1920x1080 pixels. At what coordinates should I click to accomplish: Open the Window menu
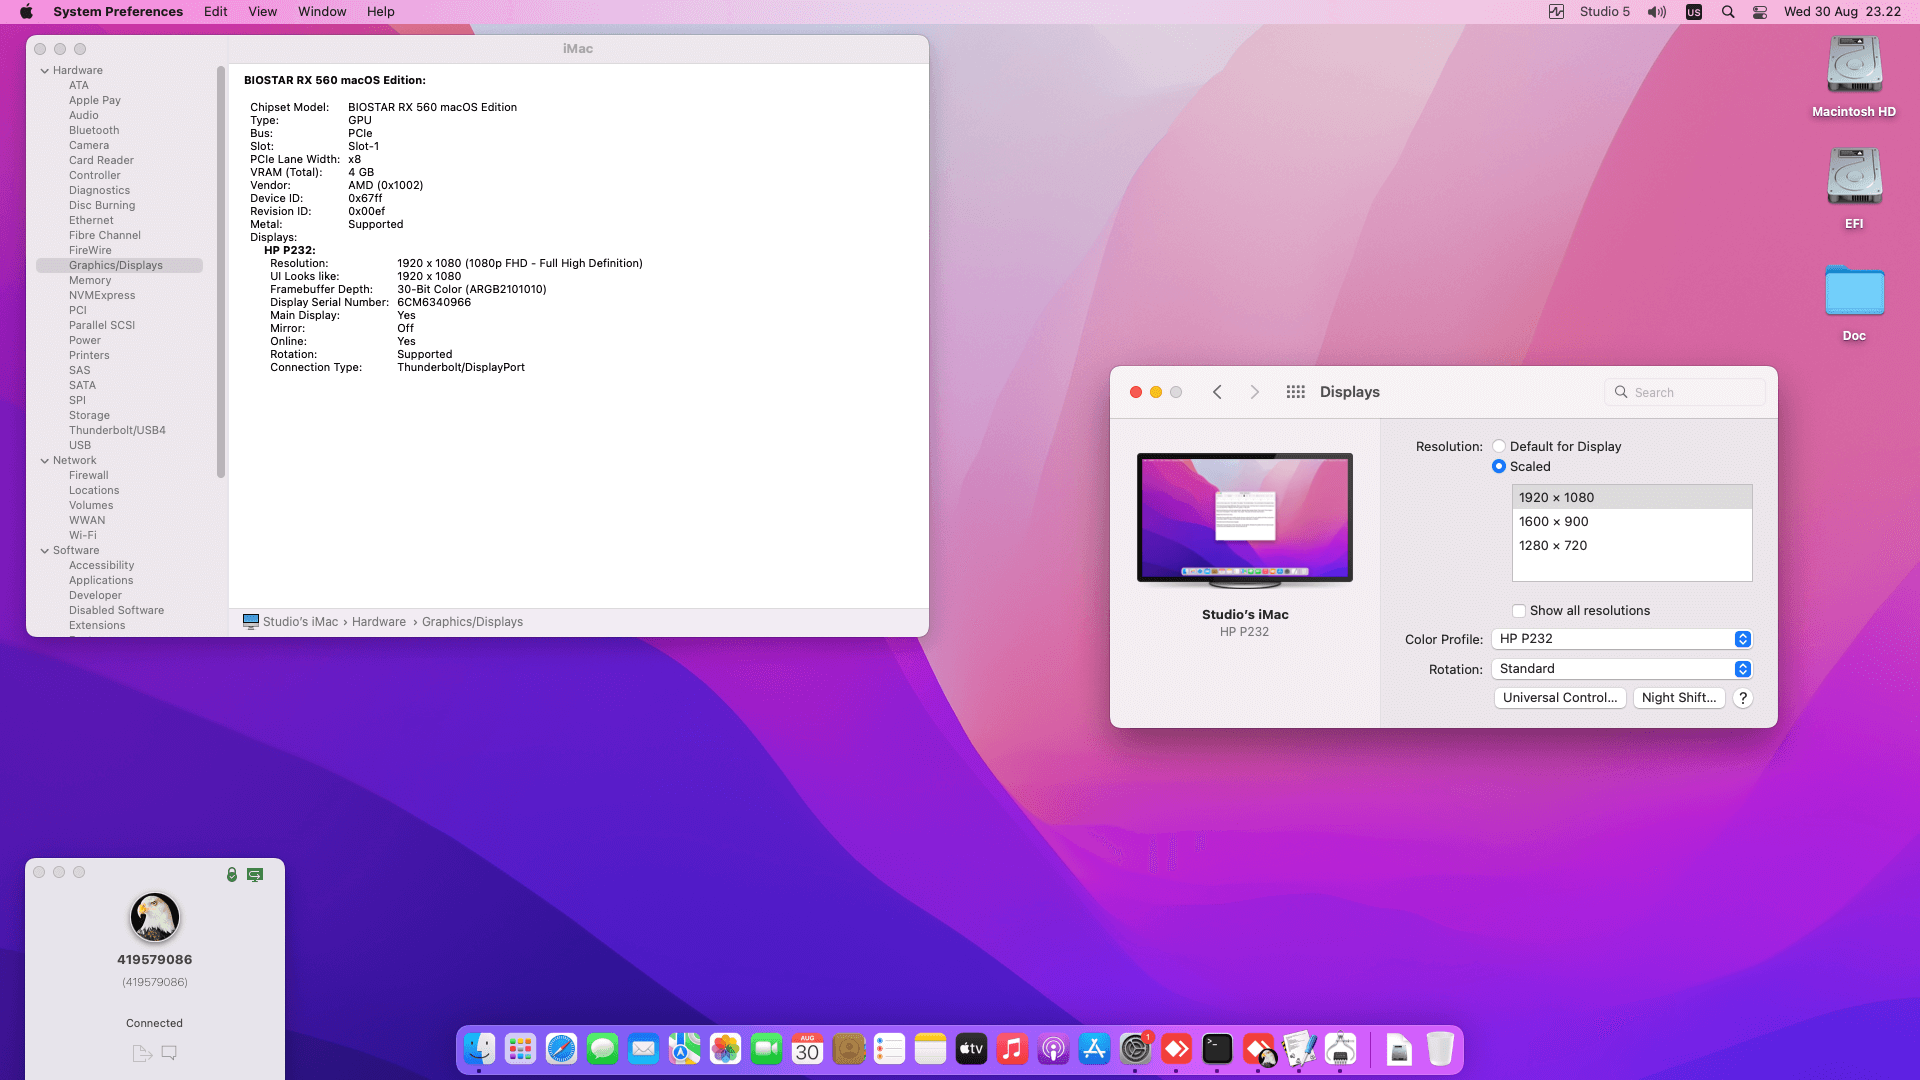click(x=322, y=12)
